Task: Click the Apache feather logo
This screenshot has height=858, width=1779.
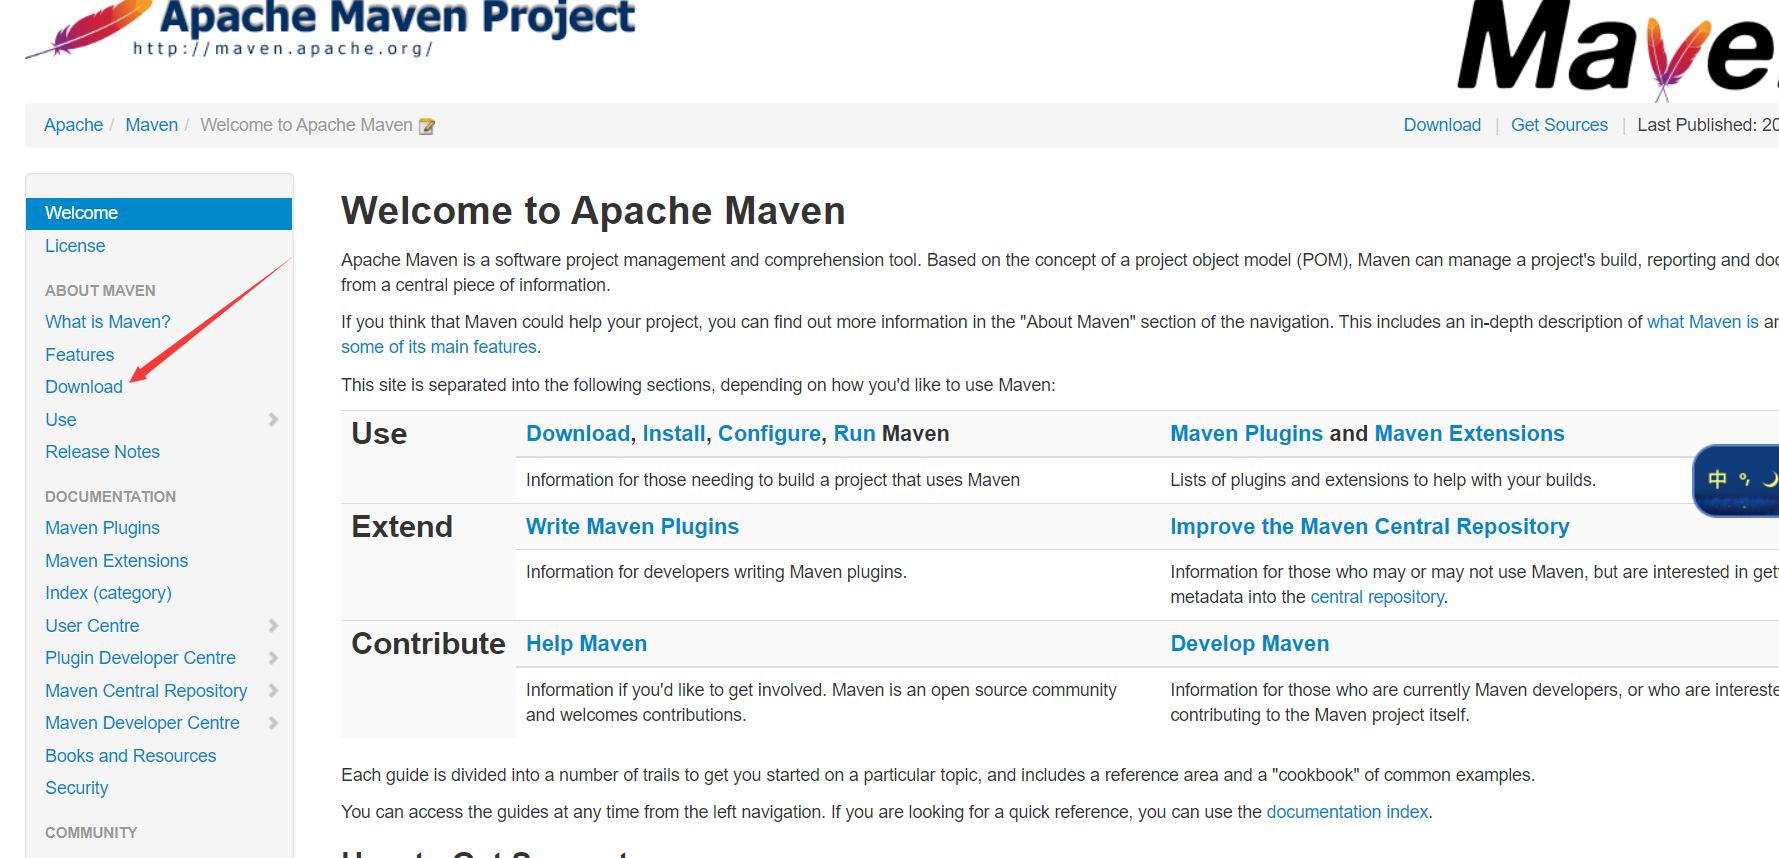Action: tap(88, 30)
